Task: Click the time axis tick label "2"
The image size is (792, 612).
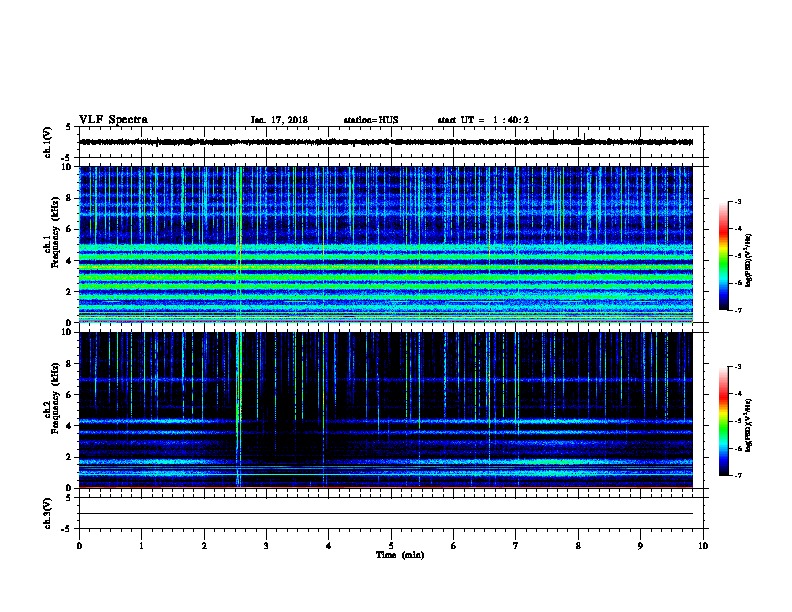Action: pyautogui.click(x=204, y=546)
